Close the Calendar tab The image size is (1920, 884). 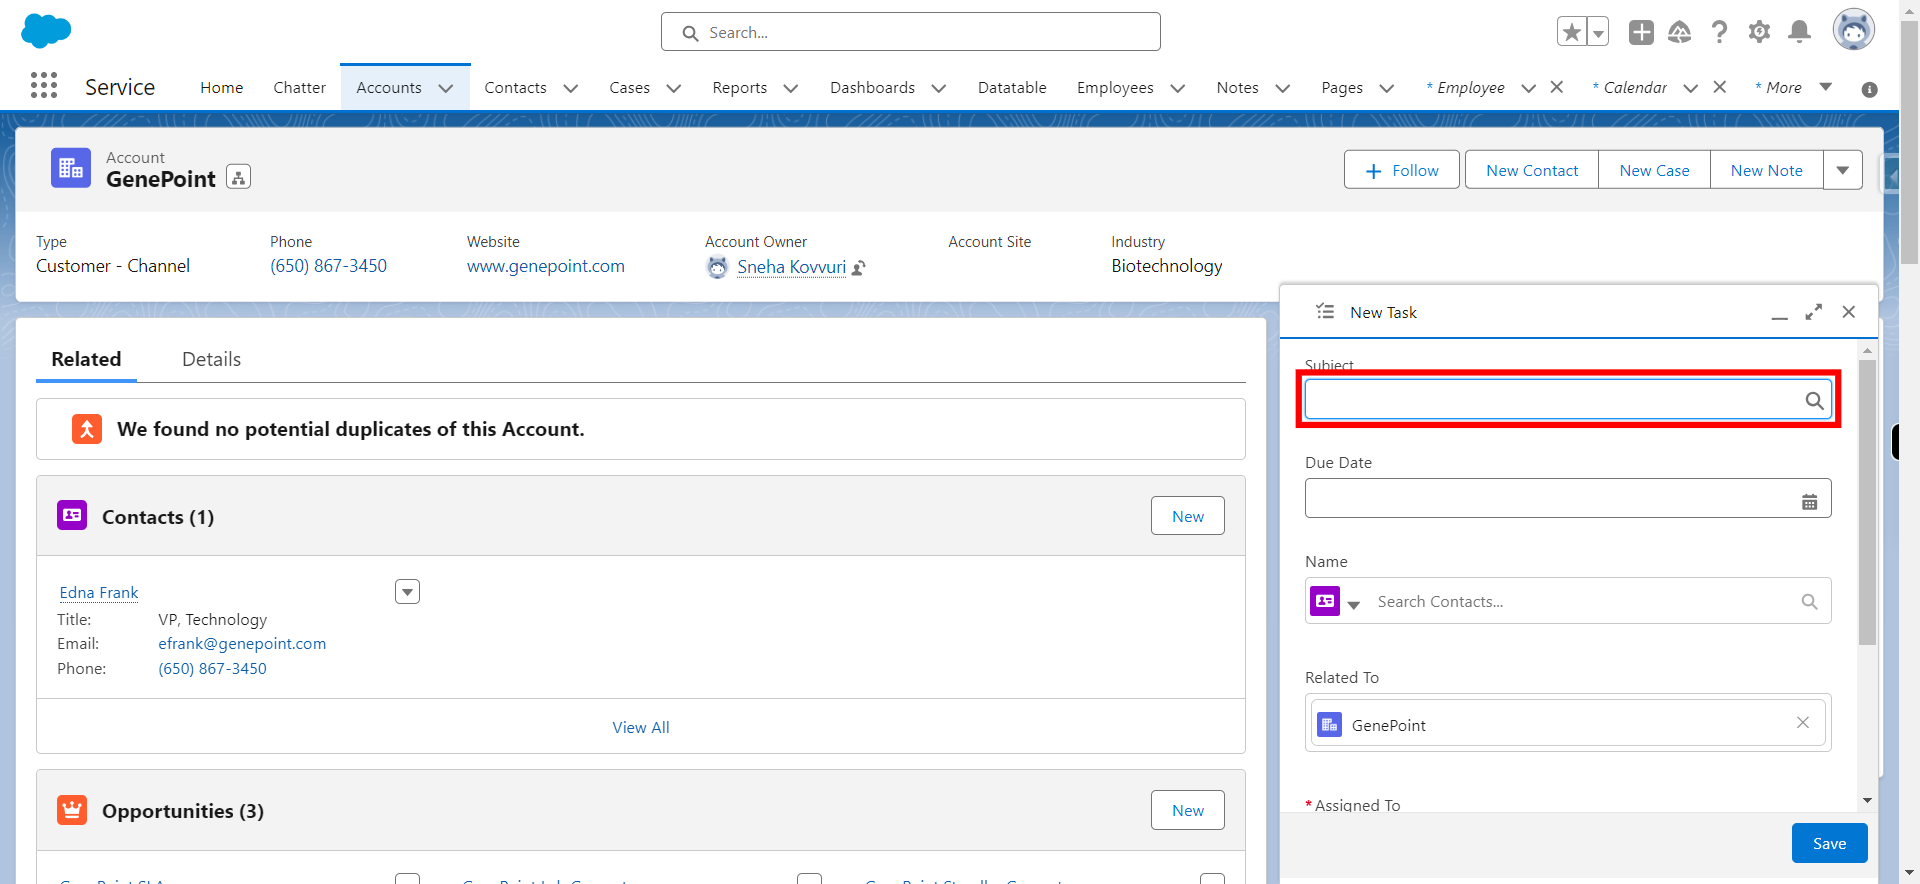[x=1720, y=87]
